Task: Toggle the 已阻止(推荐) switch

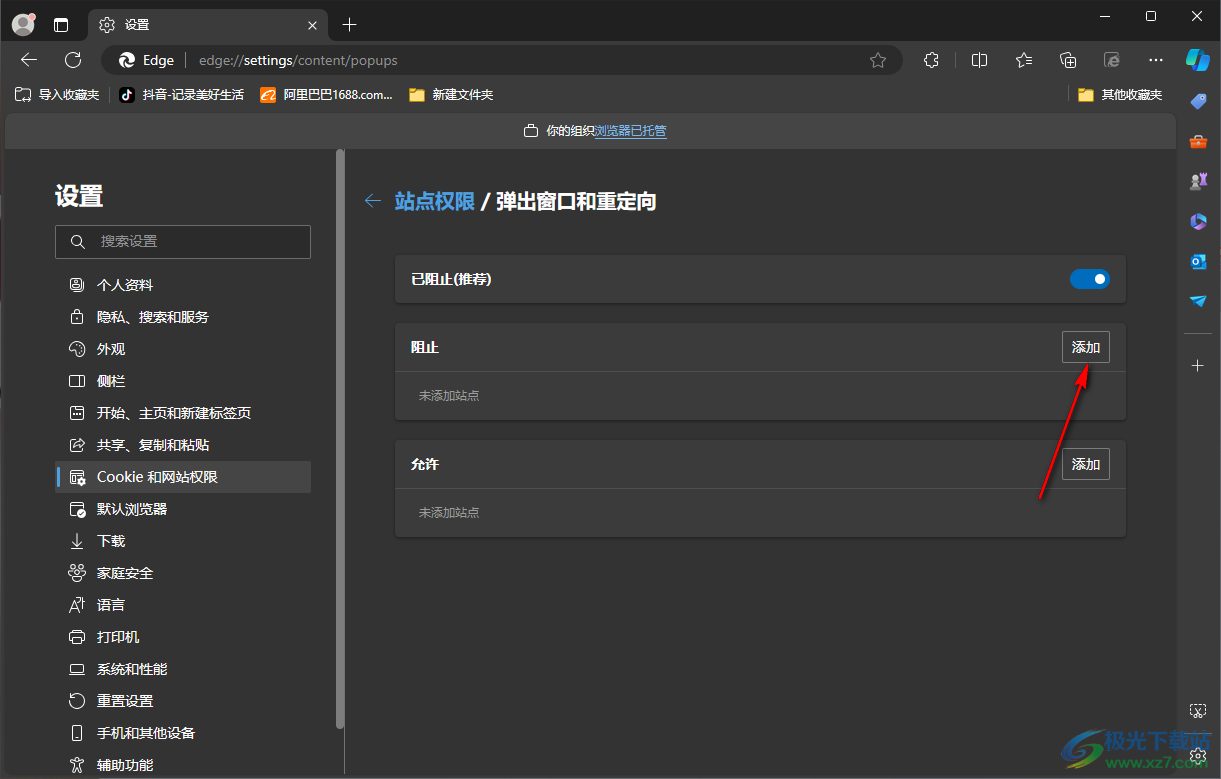Action: pos(1090,279)
